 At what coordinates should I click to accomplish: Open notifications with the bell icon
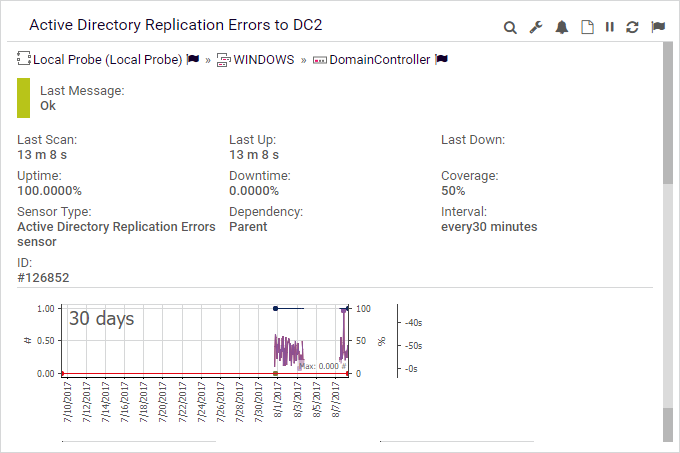tap(562, 27)
